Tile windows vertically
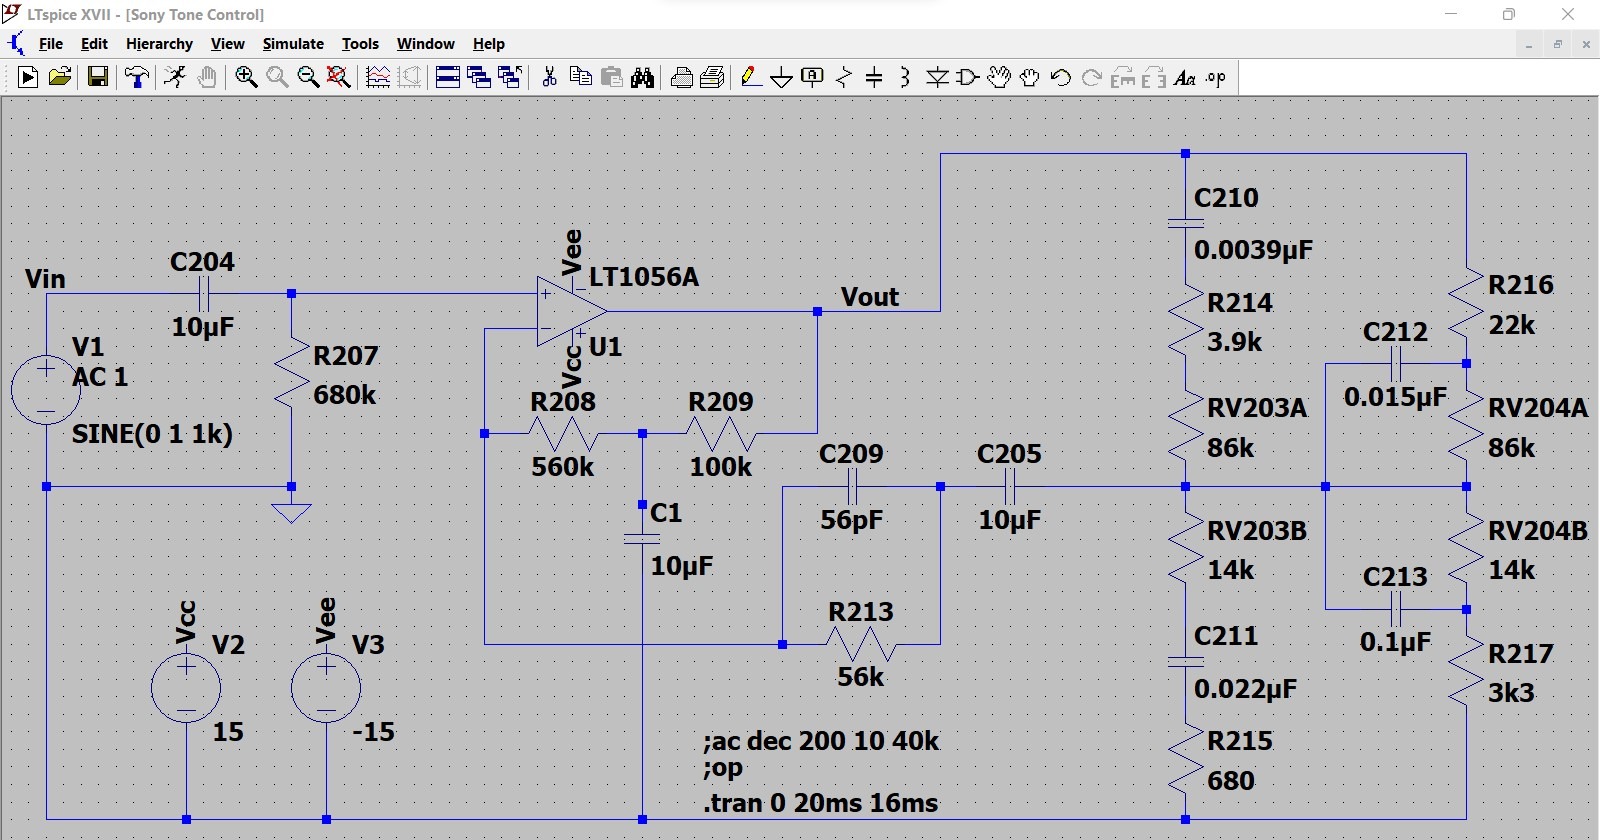Image resolution: width=1600 pixels, height=840 pixels. 479,77
